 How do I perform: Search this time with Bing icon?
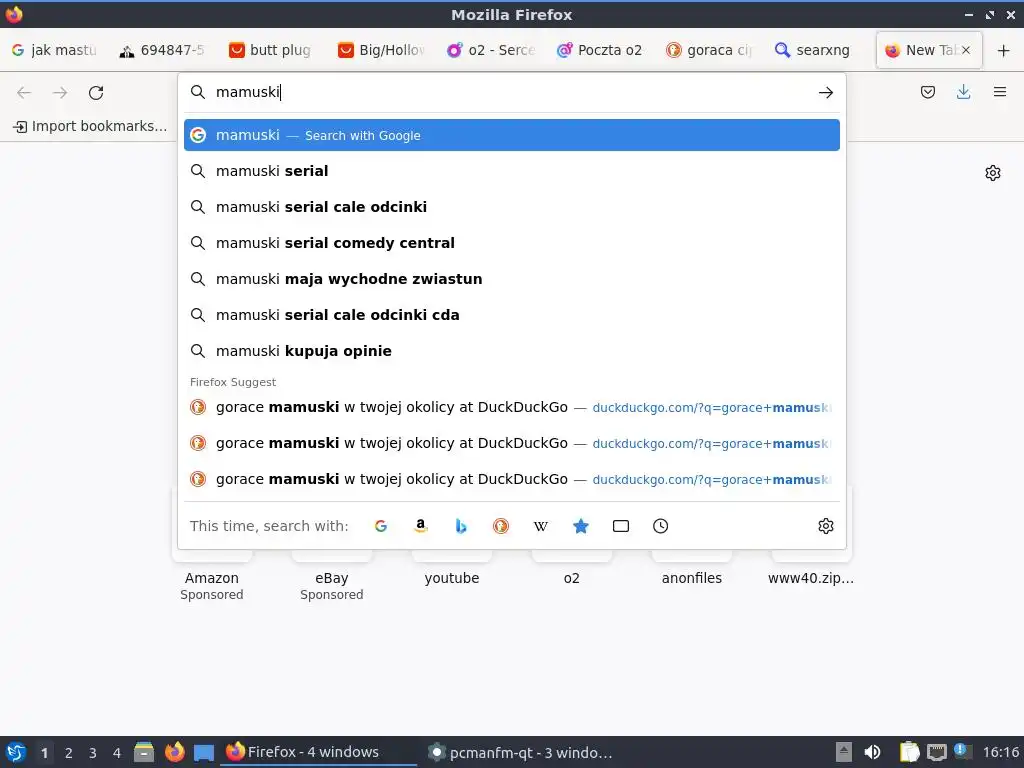[x=460, y=526]
